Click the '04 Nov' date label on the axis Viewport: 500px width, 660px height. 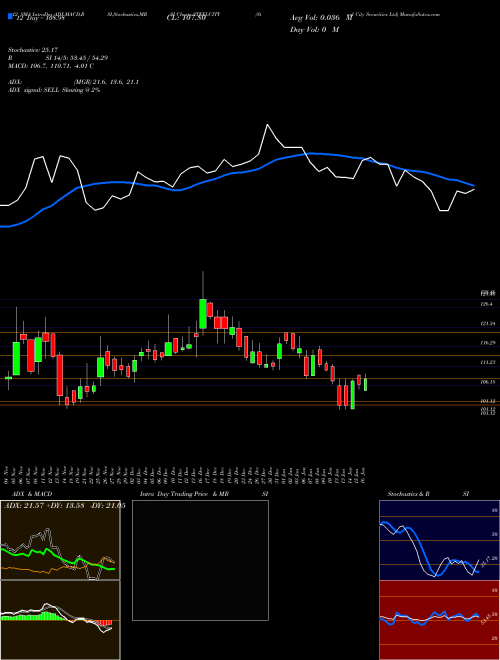tap(7, 474)
